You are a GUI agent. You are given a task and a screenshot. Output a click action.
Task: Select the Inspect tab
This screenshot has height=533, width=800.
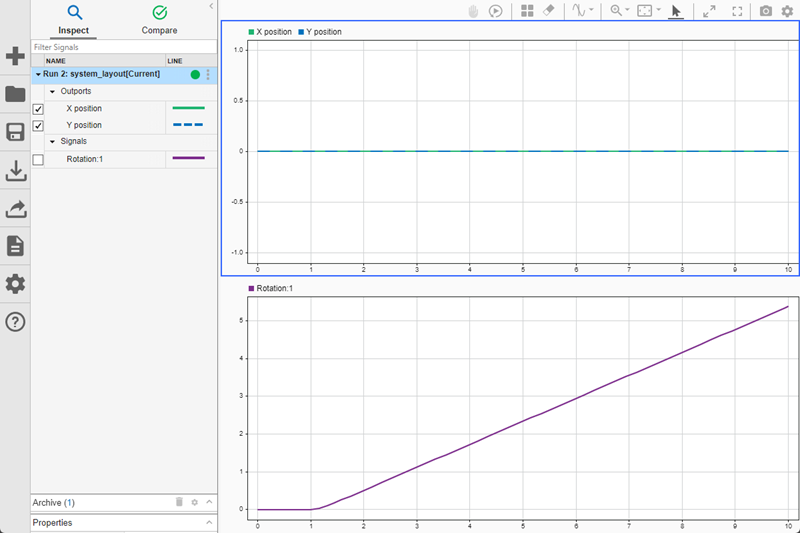coord(73,19)
